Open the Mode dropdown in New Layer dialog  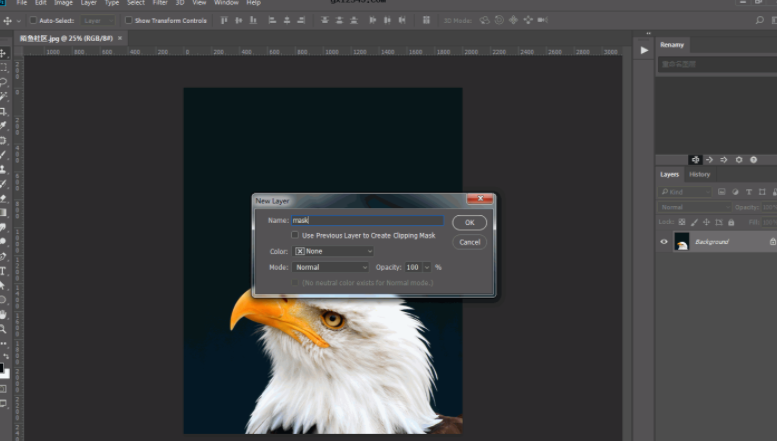pyautogui.click(x=331, y=267)
